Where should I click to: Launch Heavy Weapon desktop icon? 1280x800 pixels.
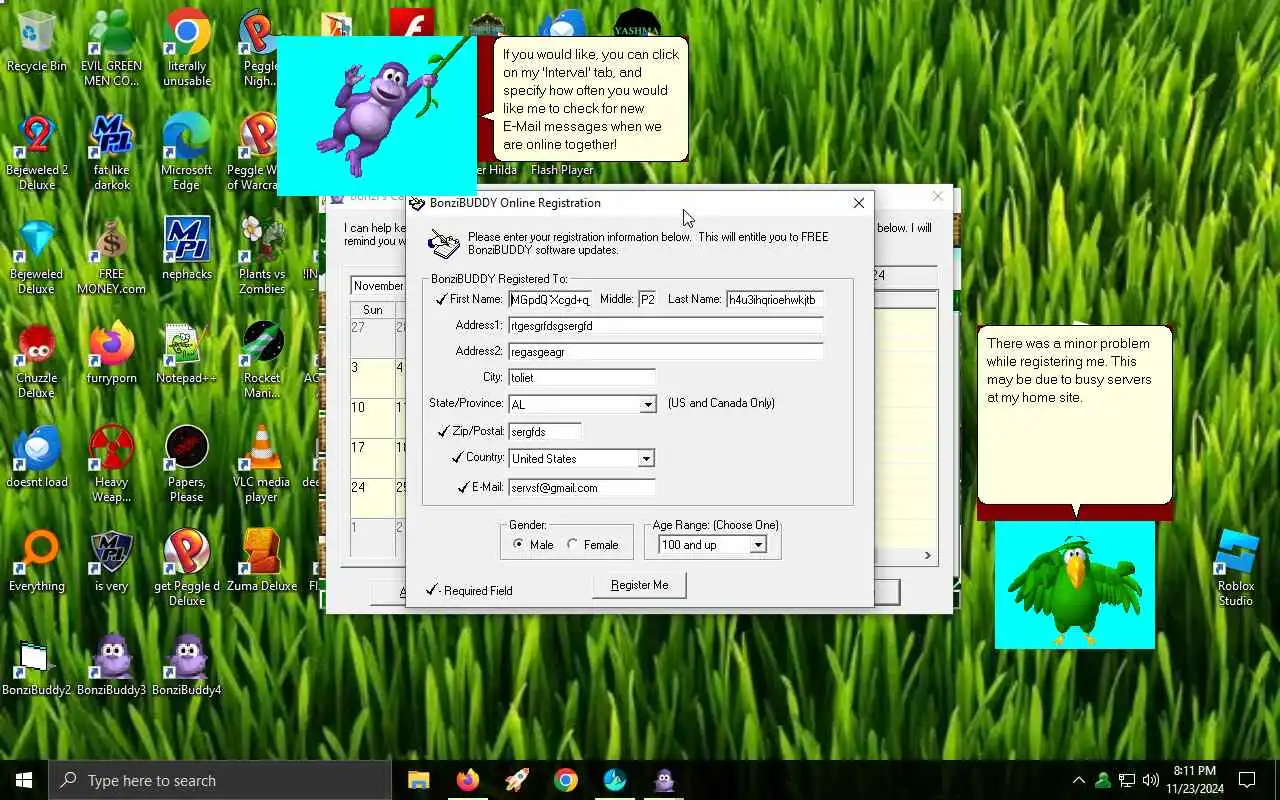111,464
